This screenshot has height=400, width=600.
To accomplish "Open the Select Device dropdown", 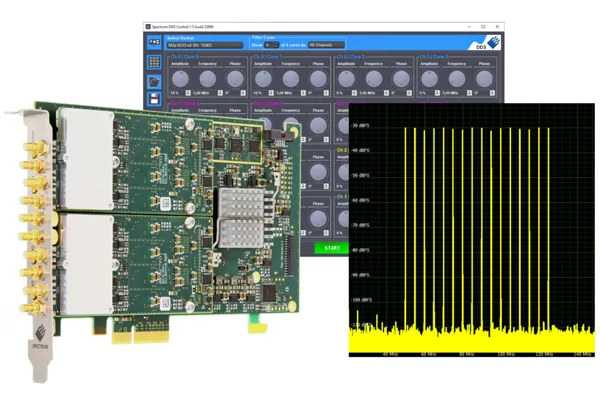I will 204,45.
